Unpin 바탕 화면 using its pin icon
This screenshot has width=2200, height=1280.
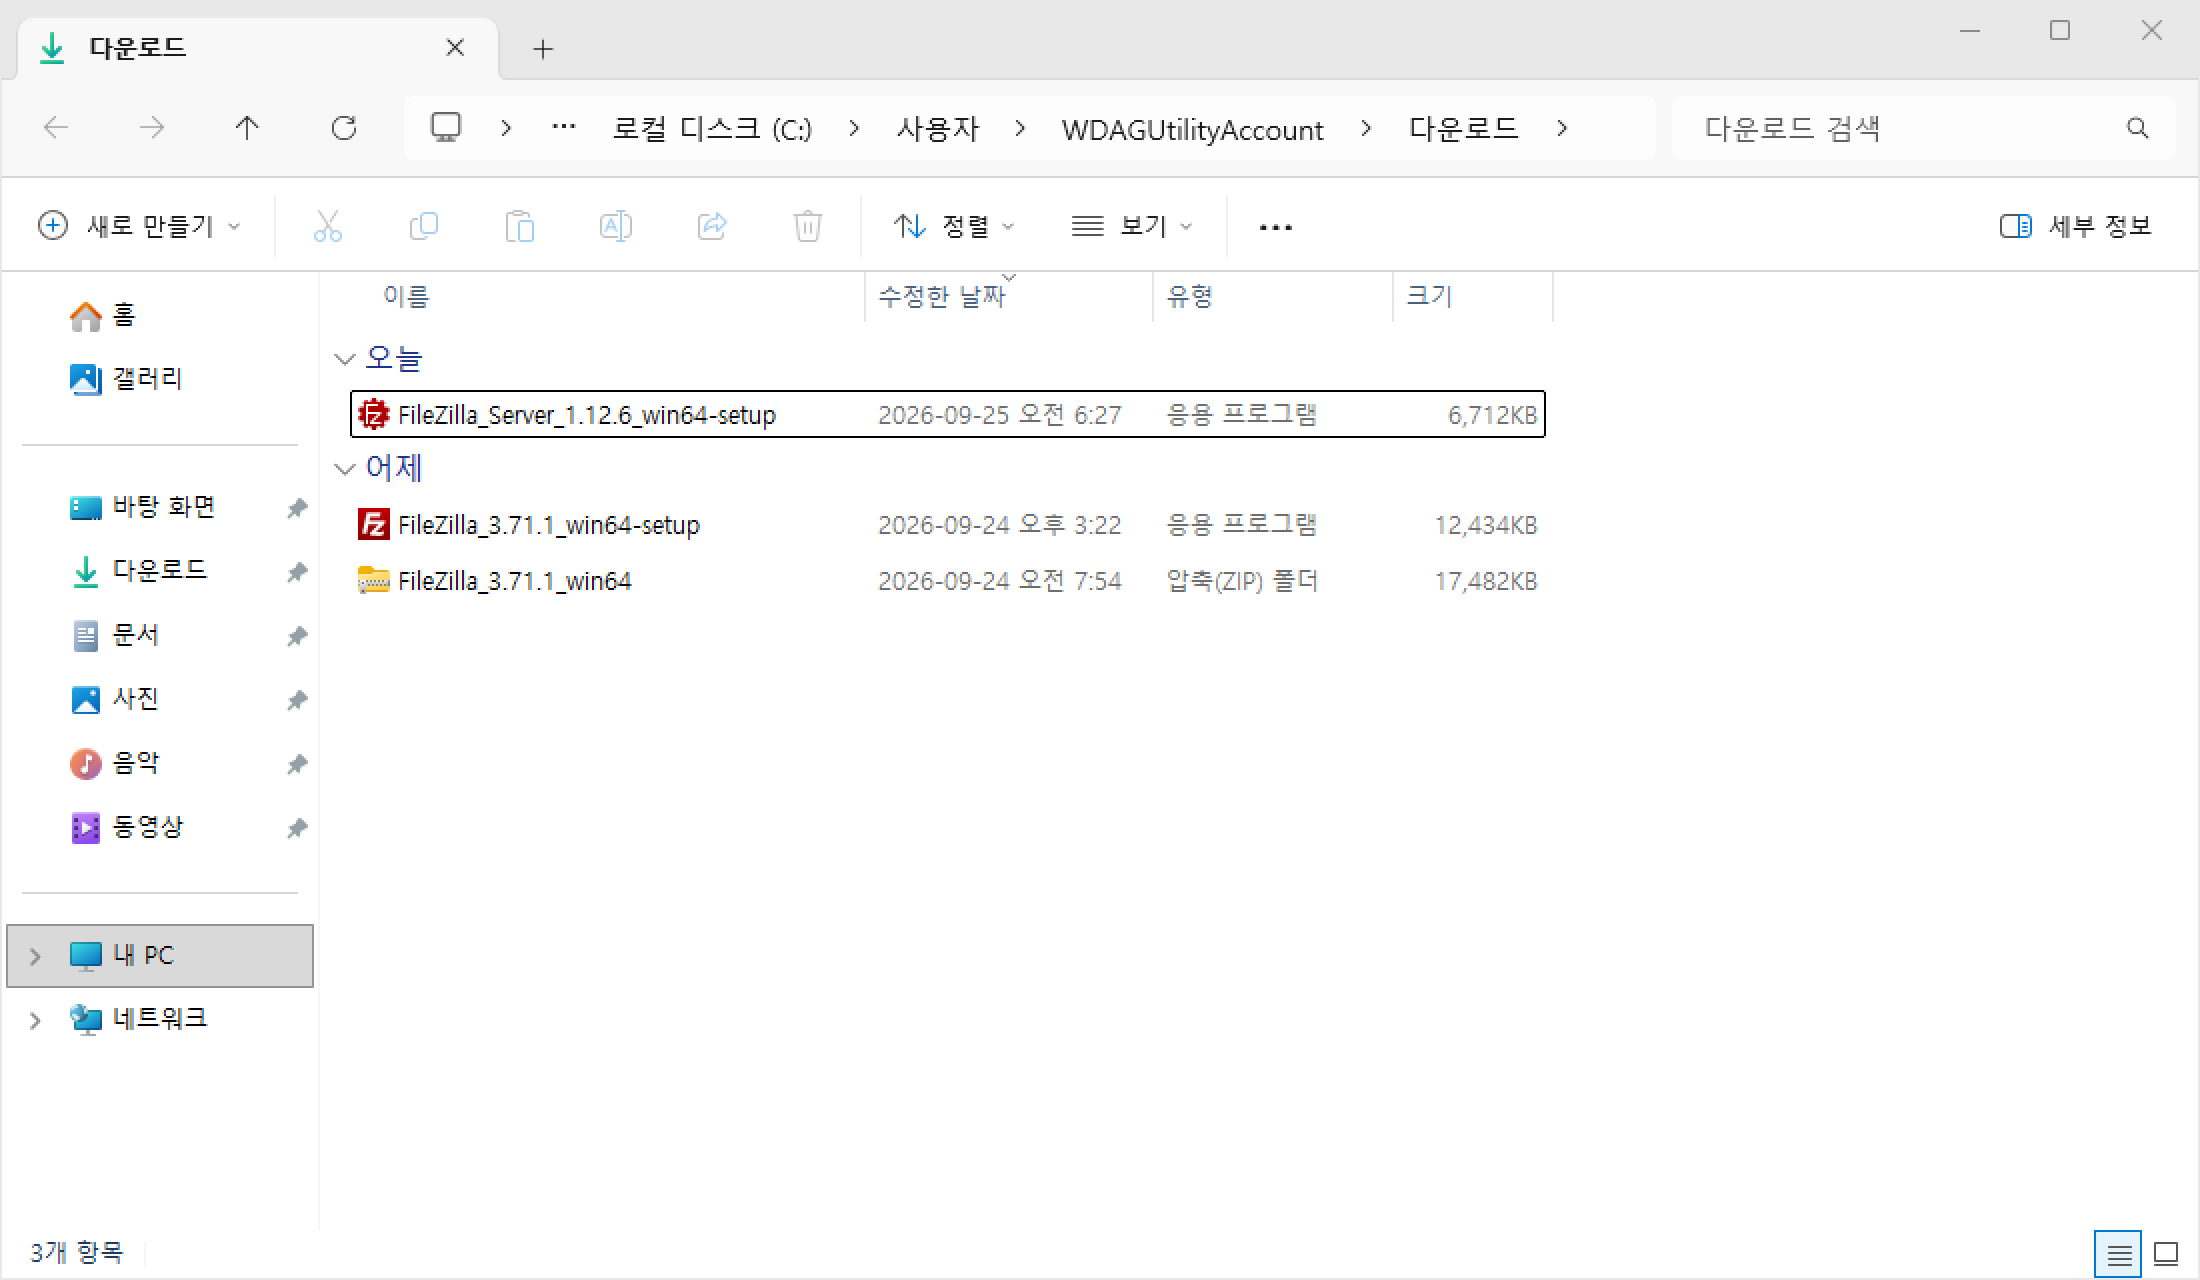297,508
